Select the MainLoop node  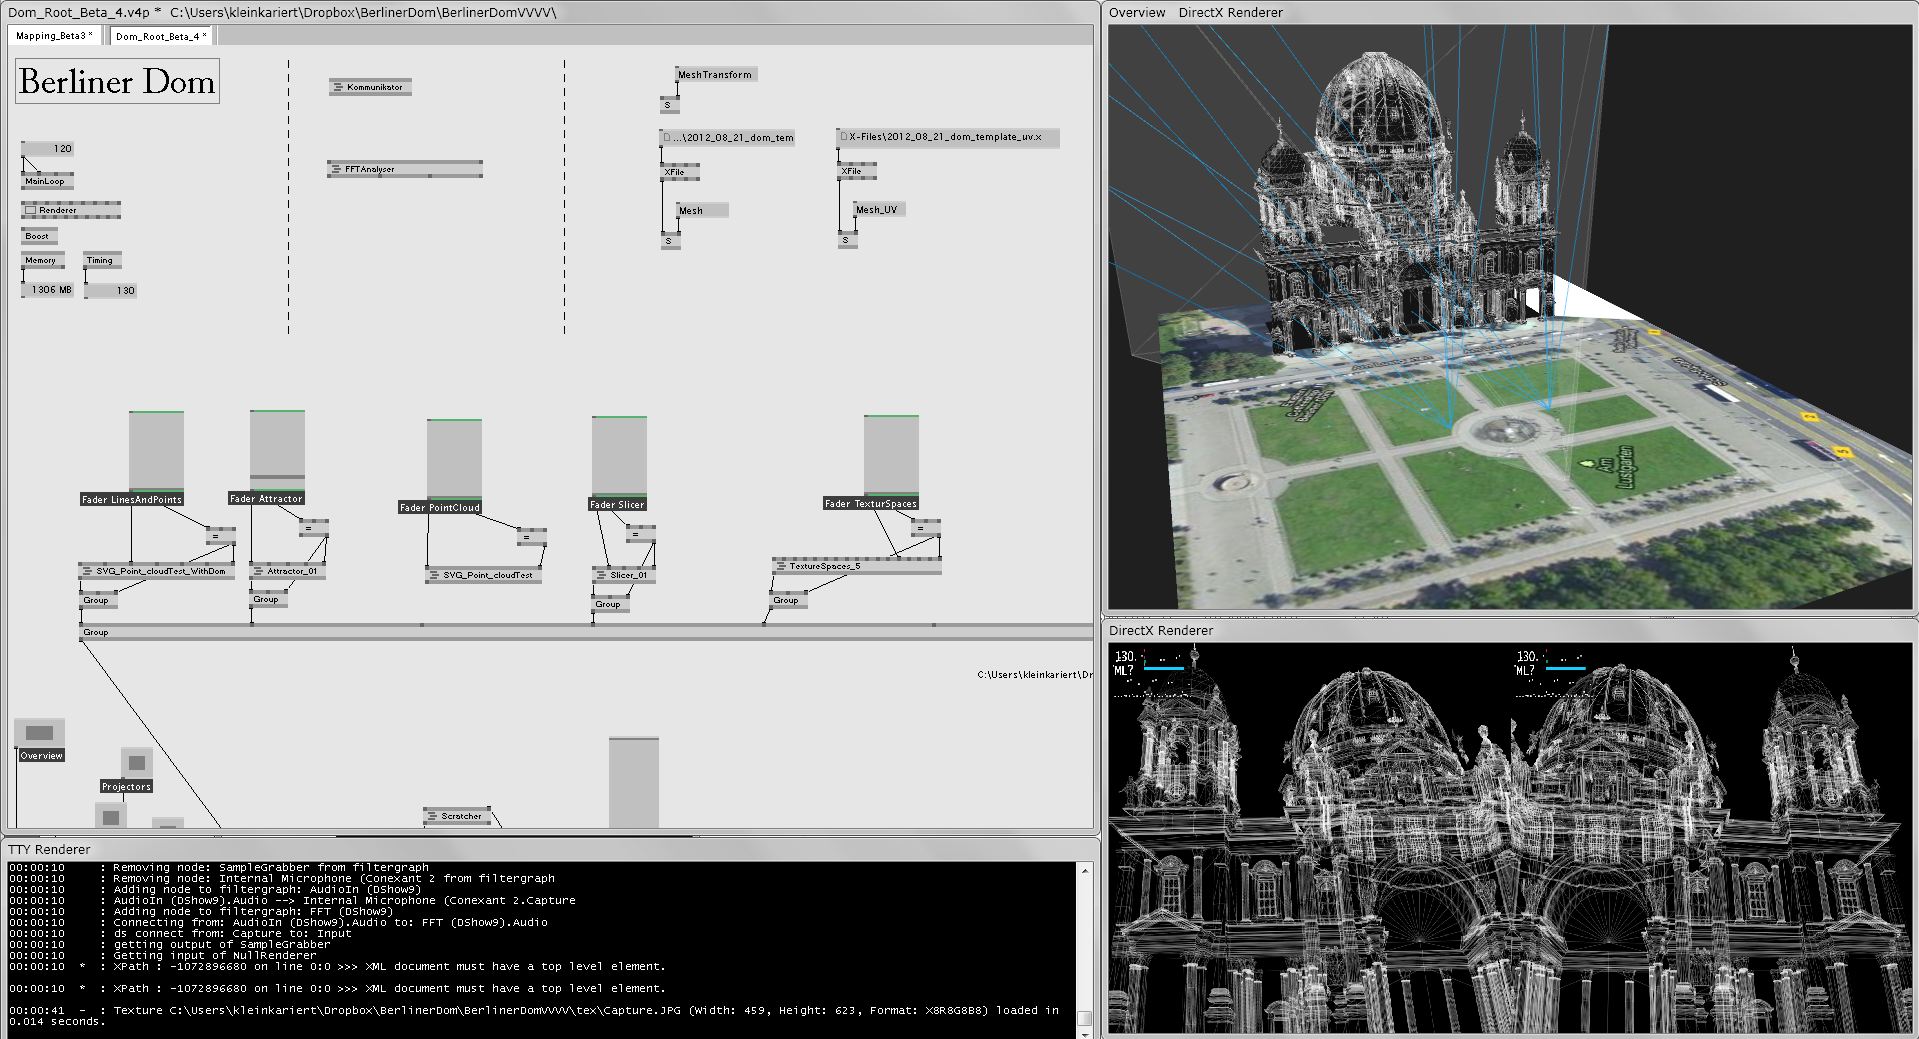pos(46,182)
